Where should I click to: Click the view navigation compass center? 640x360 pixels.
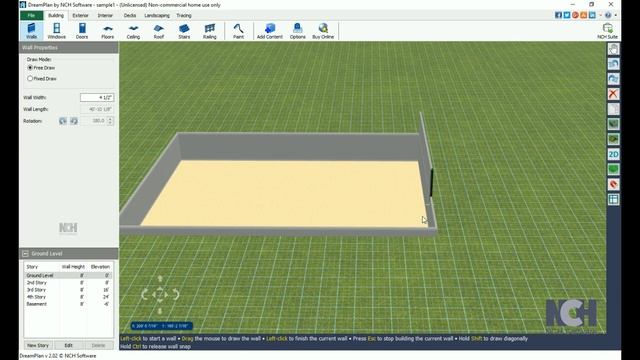[x=160, y=294]
